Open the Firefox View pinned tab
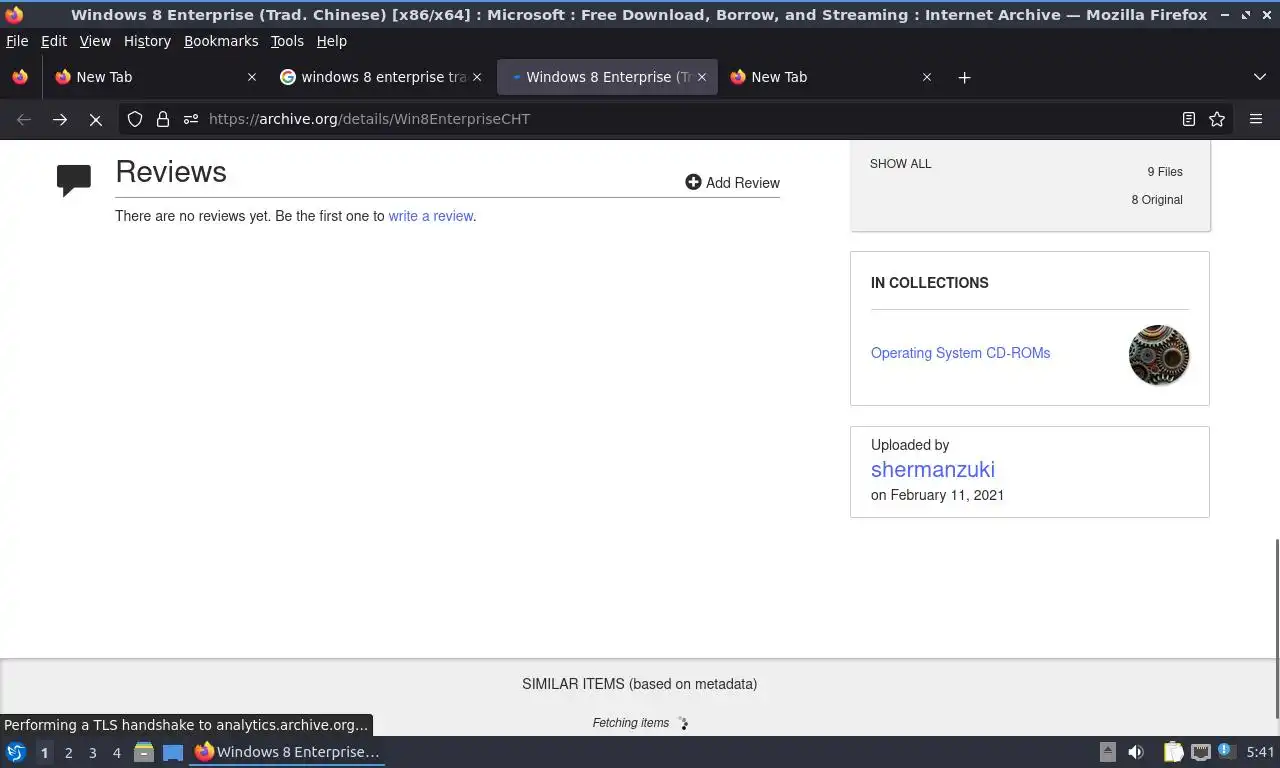 (20, 77)
